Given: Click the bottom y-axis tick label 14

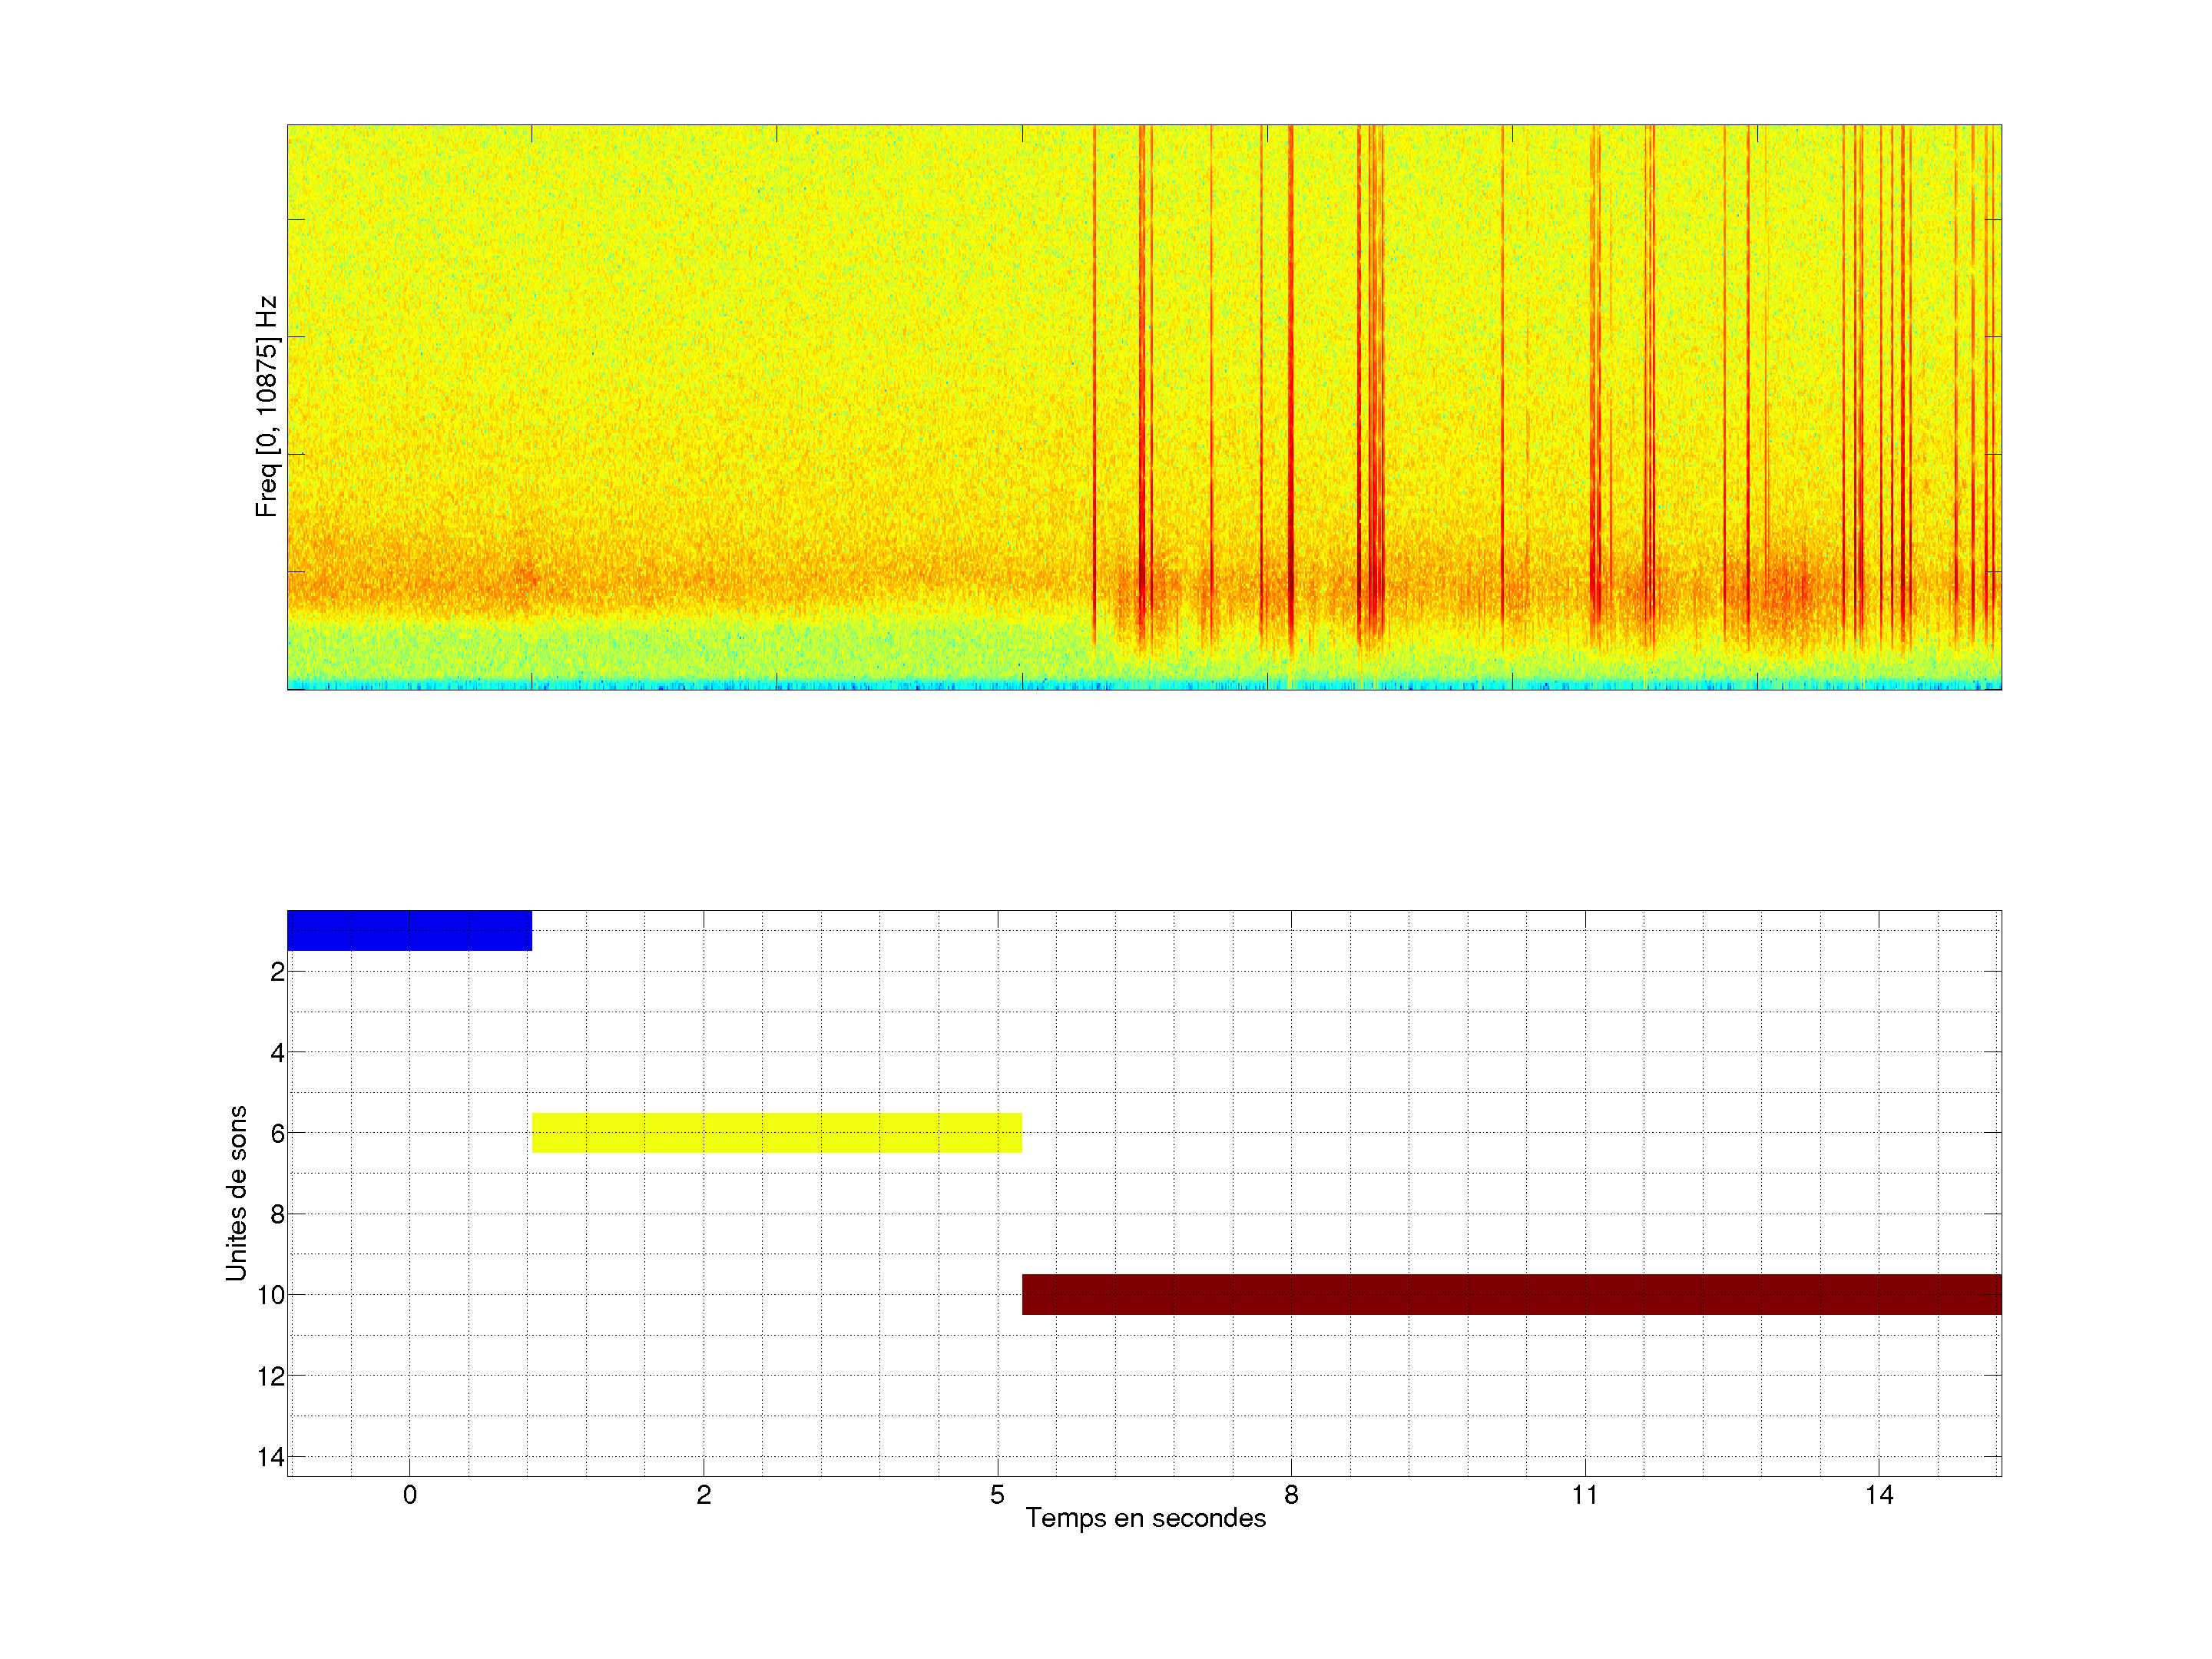Looking at the screenshot, I should coord(271,1457).
